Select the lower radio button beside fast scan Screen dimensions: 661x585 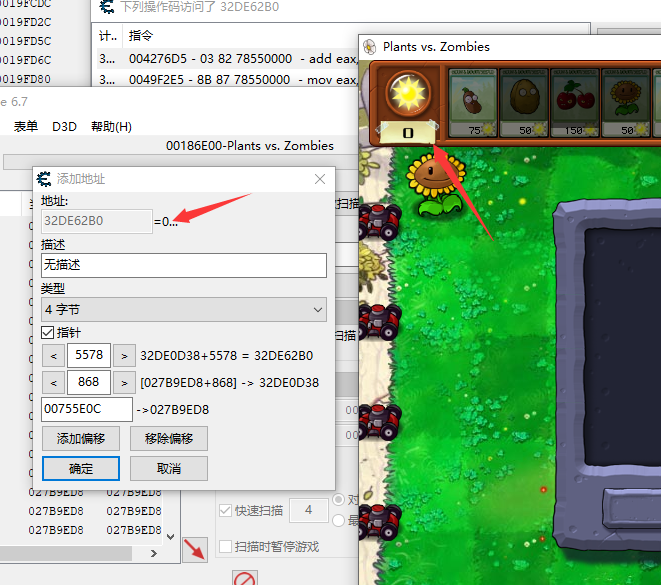click(x=339, y=521)
